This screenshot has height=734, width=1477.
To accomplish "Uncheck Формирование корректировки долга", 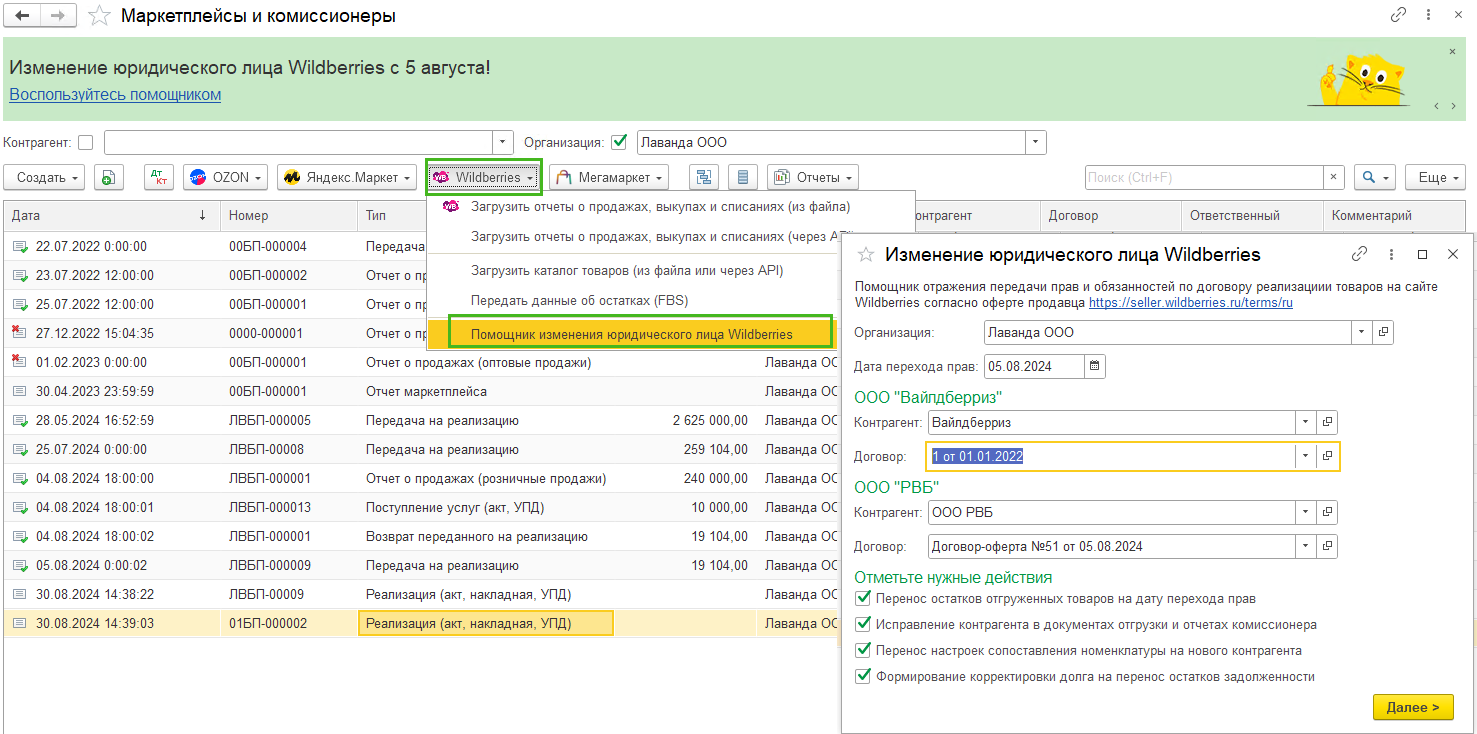I will 864,676.
